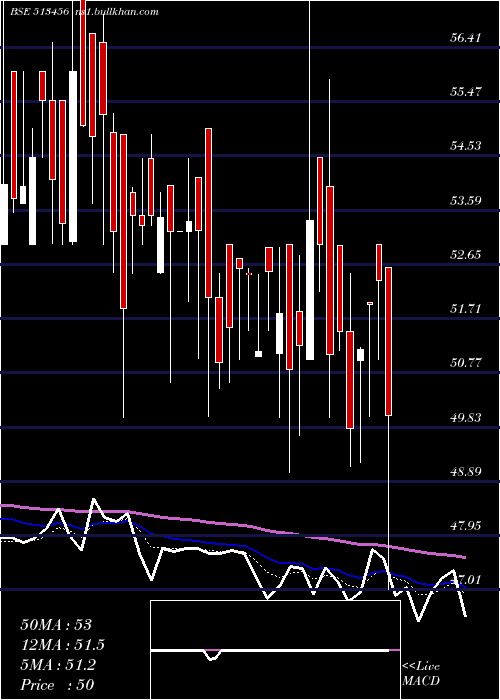The height and width of the screenshot is (700, 500).
Task: Click the 49.83 price axis label
Action: click(x=465, y=417)
